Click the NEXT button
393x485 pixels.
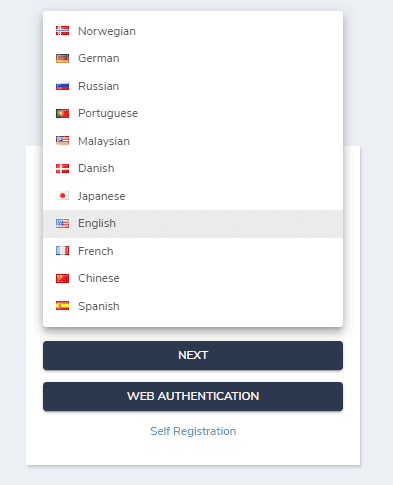(193, 355)
